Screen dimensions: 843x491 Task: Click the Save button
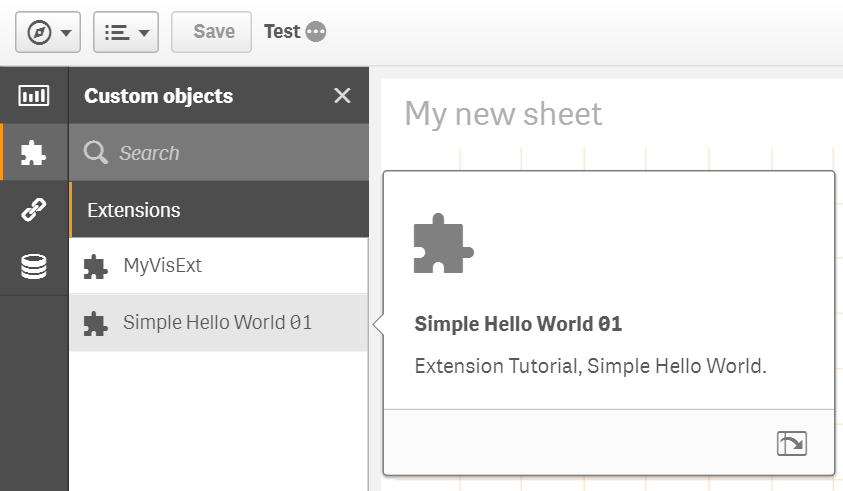click(213, 32)
